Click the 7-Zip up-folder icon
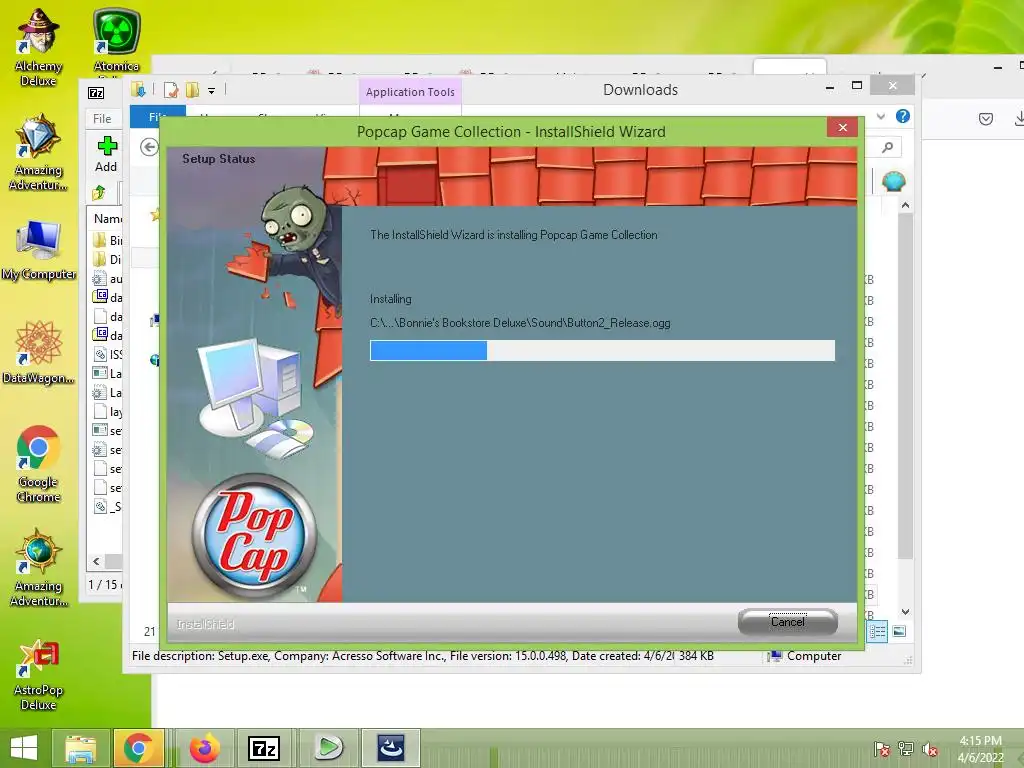1024x768 pixels. [99, 193]
